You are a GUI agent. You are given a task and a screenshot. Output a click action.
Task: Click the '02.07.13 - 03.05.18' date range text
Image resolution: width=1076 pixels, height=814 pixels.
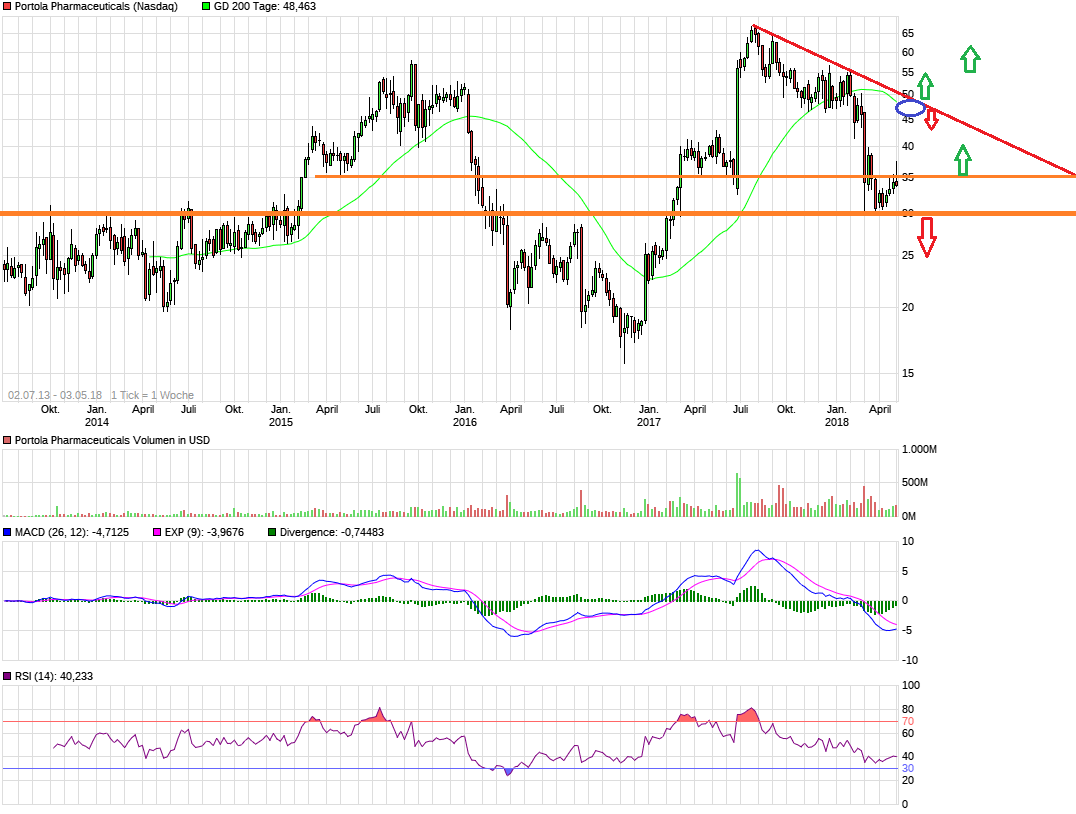click(x=55, y=395)
